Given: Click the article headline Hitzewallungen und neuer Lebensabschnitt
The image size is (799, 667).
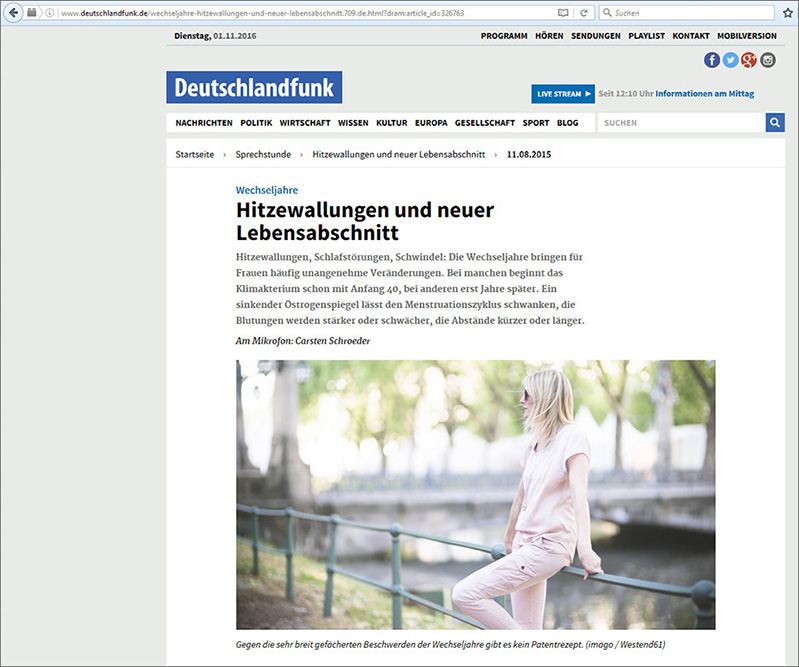Looking at the screenshot, I should click(x=365, y=221).
